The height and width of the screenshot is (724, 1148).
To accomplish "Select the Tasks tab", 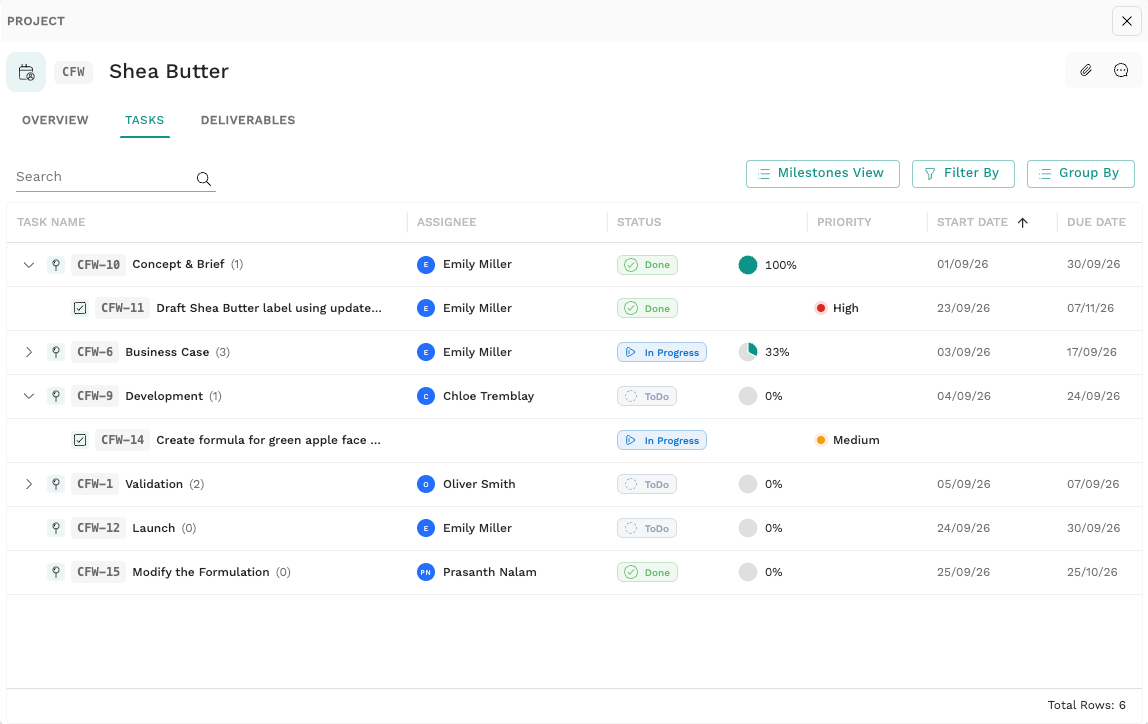I will (x=144, y=120).
